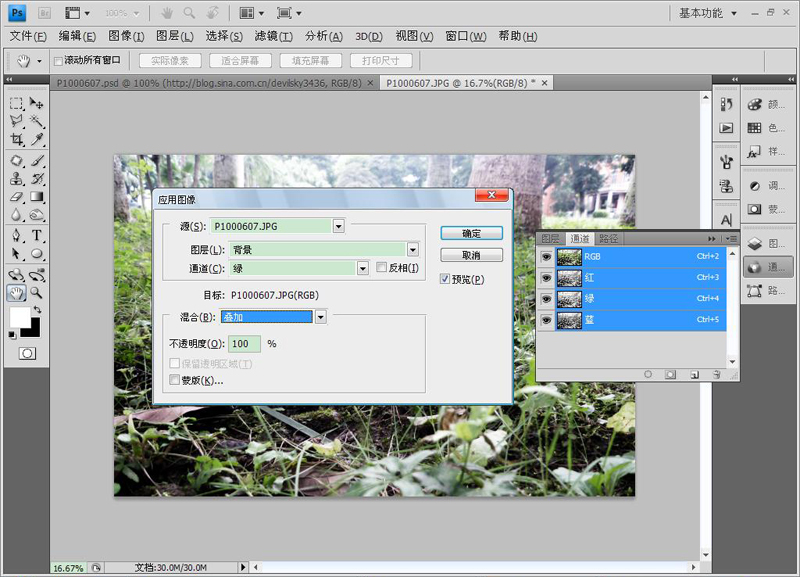Hide the RGB channel visibility eye
Image resolution: width=800 pixels, height=577 pixels.
[546, 257]
